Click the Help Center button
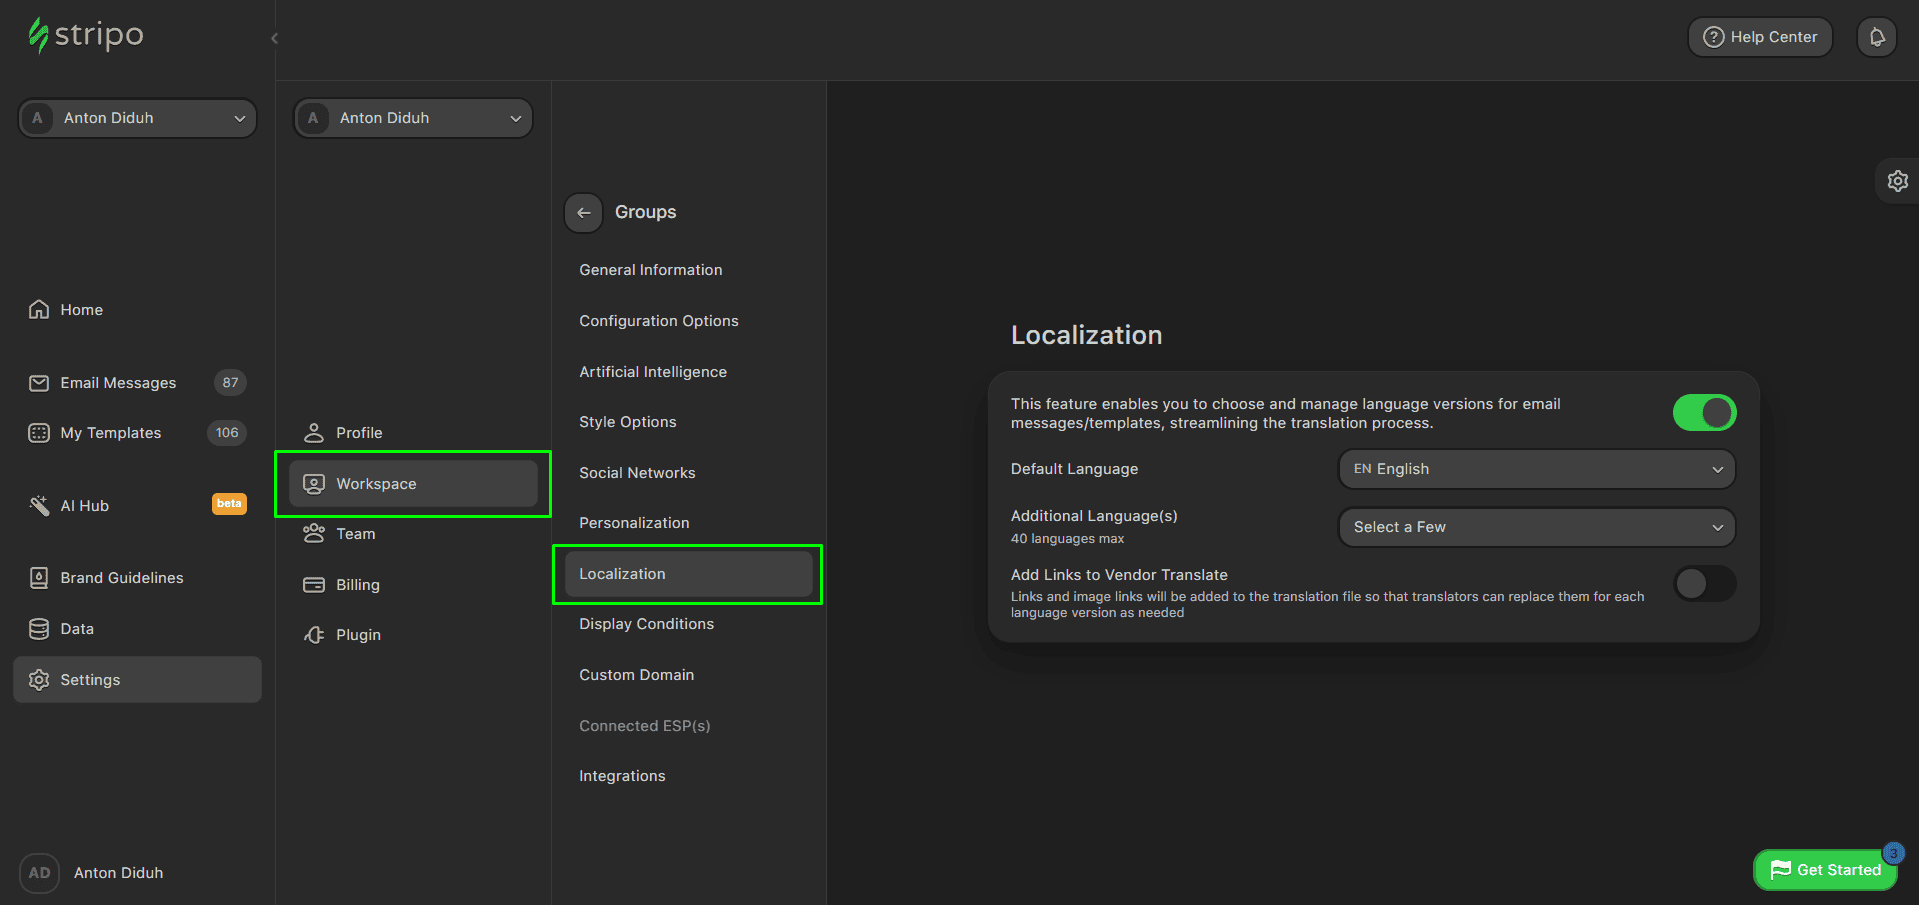The height and width of the screenshot is (905, 1919). click(1759, 36)
